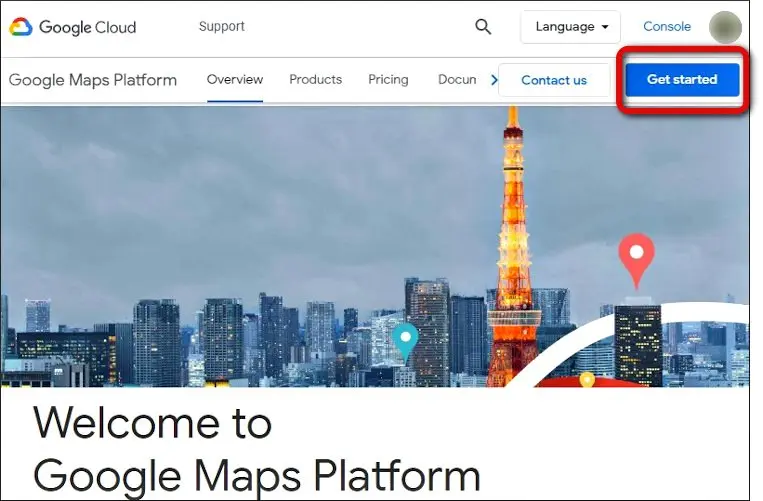
Task: Open the truncated Documentation tab
Action: click(x=457, y=80)
